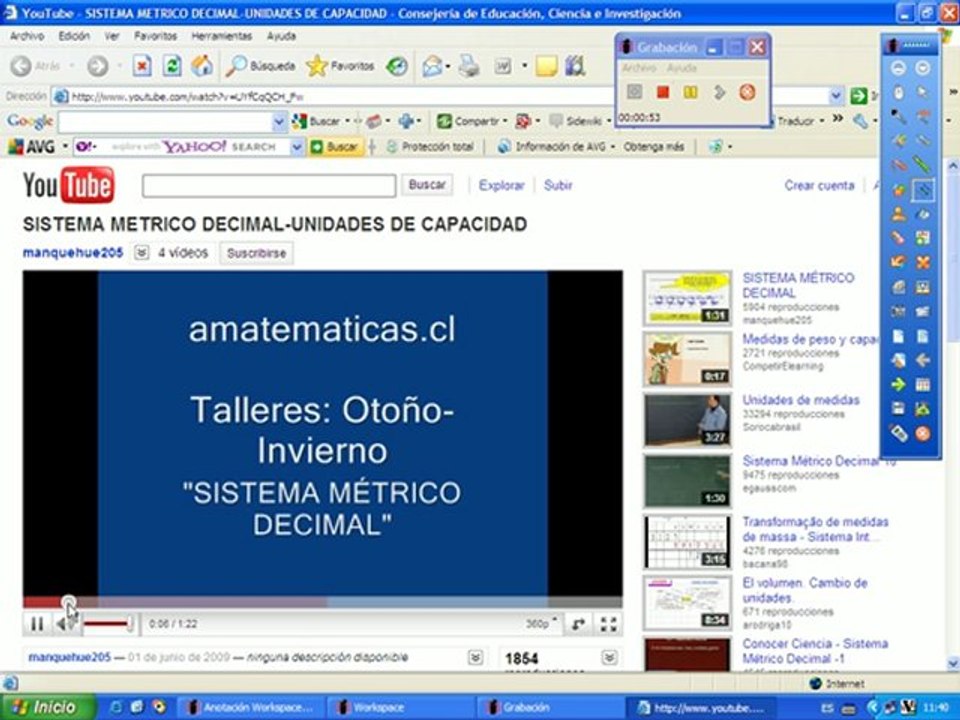Click the History clock icon
The width and height of the screenshot is (960, 720).
coord(397,66)
